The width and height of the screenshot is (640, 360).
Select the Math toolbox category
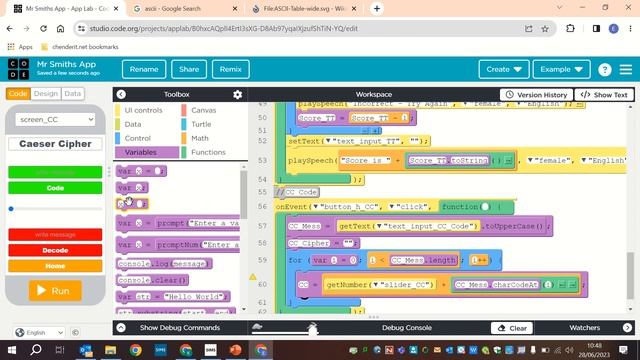point(200,138)
